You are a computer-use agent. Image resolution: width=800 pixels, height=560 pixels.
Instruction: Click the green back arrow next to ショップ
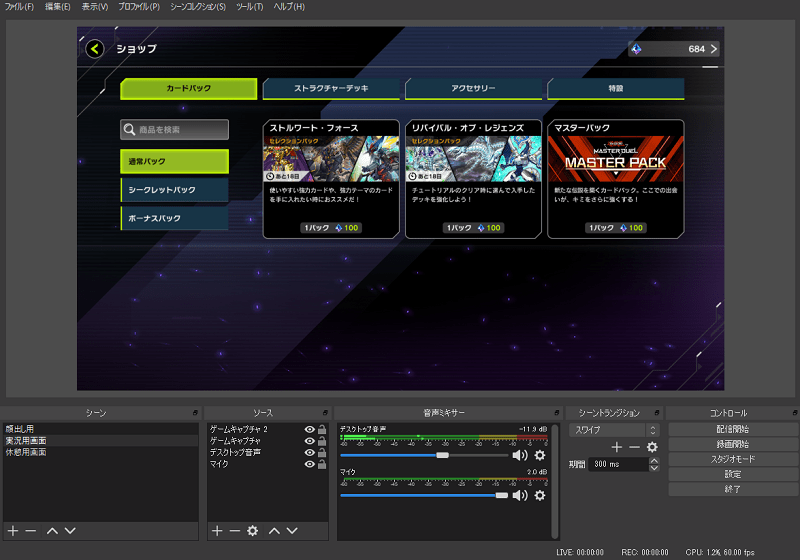94,49
